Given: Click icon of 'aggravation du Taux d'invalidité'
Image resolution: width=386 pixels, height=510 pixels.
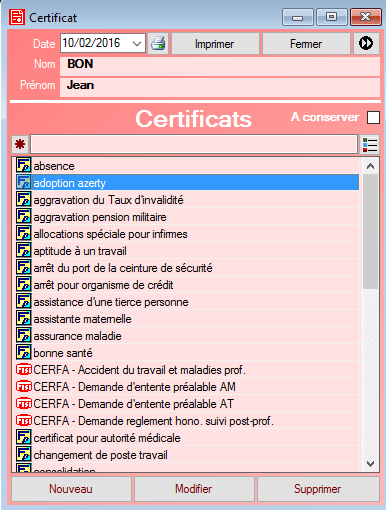Looking at the screenshot, I should (23, 199).
